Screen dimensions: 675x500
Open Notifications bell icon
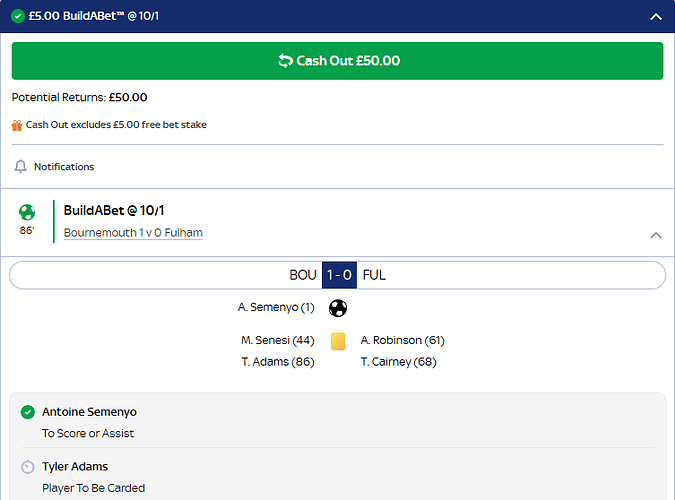pyautogui.click(x=20, y=166)
